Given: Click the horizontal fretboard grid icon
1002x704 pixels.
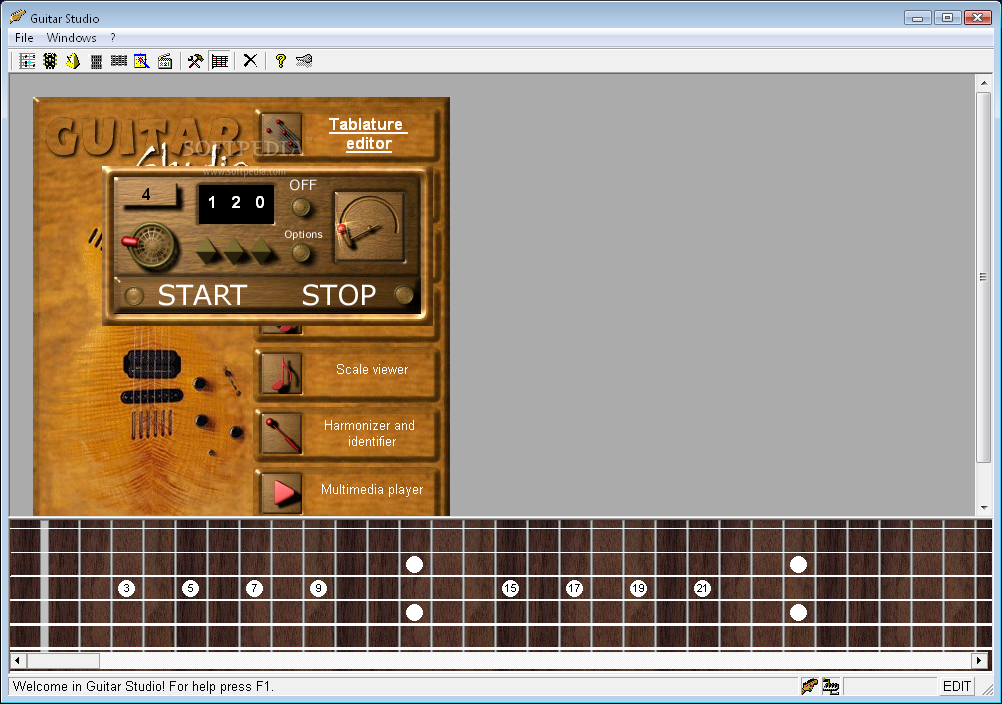Looking at the screenshot, I should pos(119,61).
